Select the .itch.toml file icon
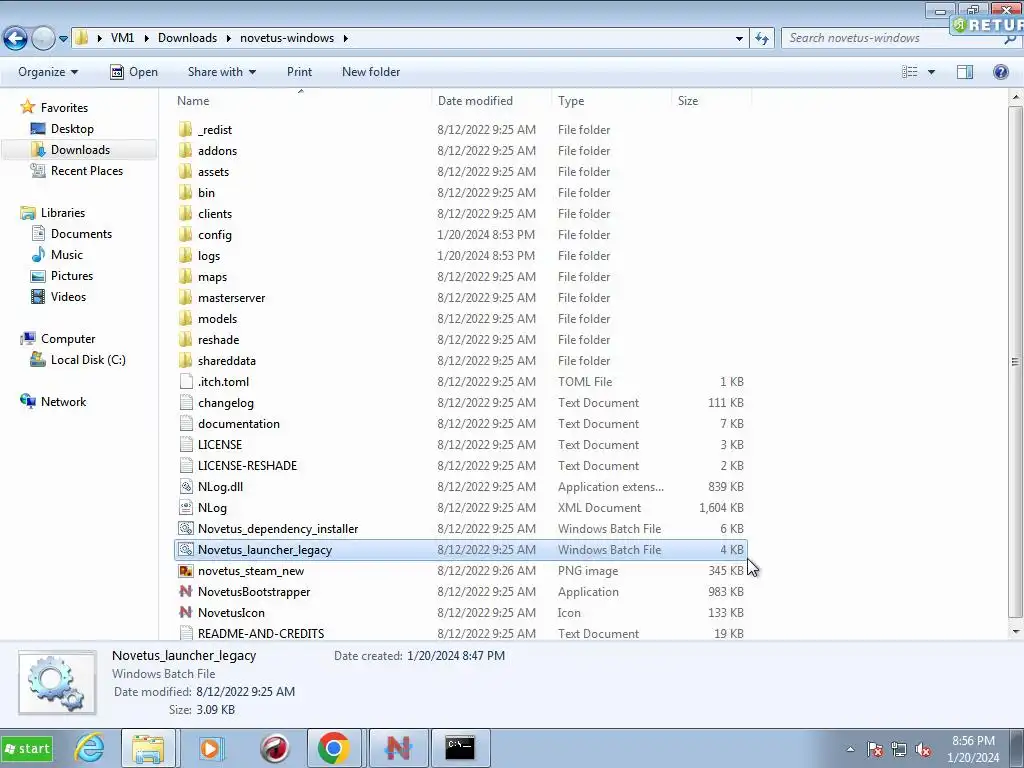 point(185,381)
